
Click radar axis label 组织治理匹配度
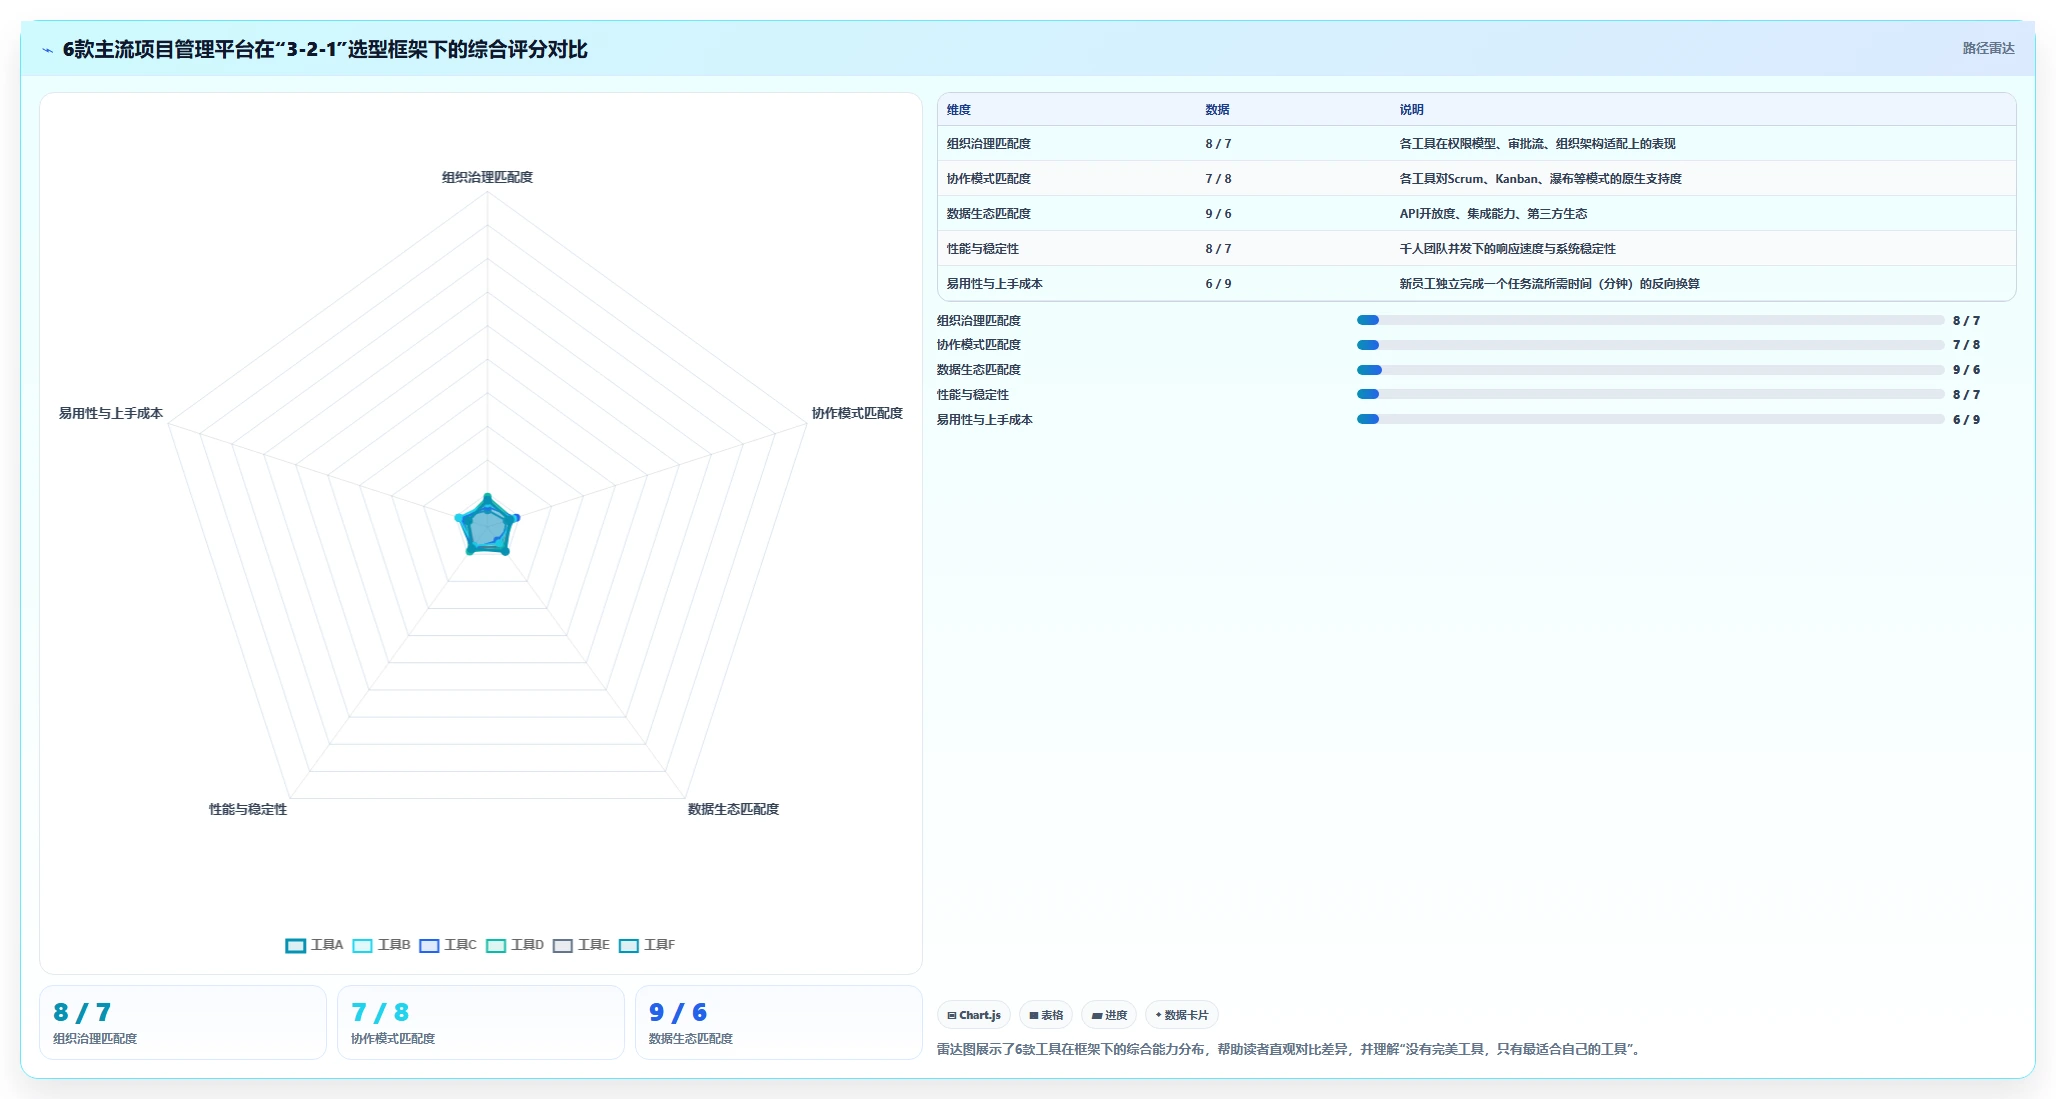pos(487,177)
